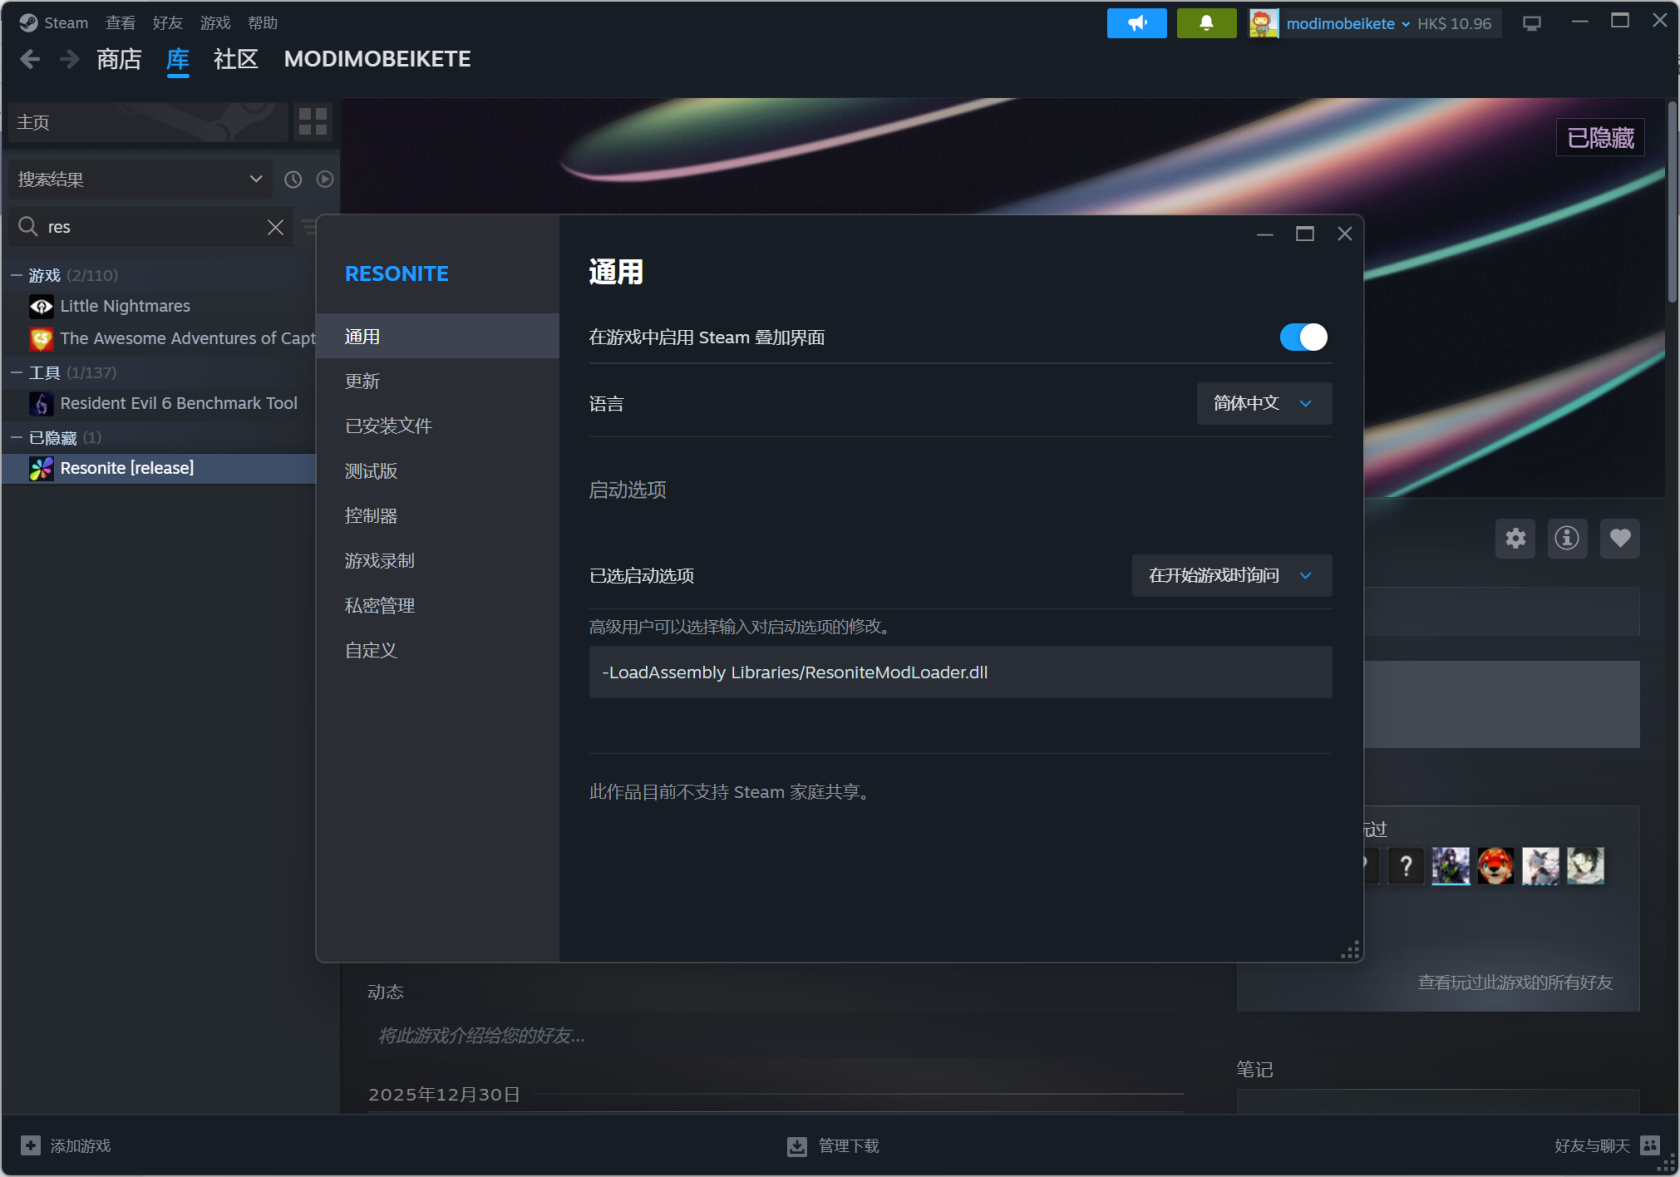1680x1177 pixels.
Task: Open the 好友 menu in menu bar
Action: pos(167,23)
